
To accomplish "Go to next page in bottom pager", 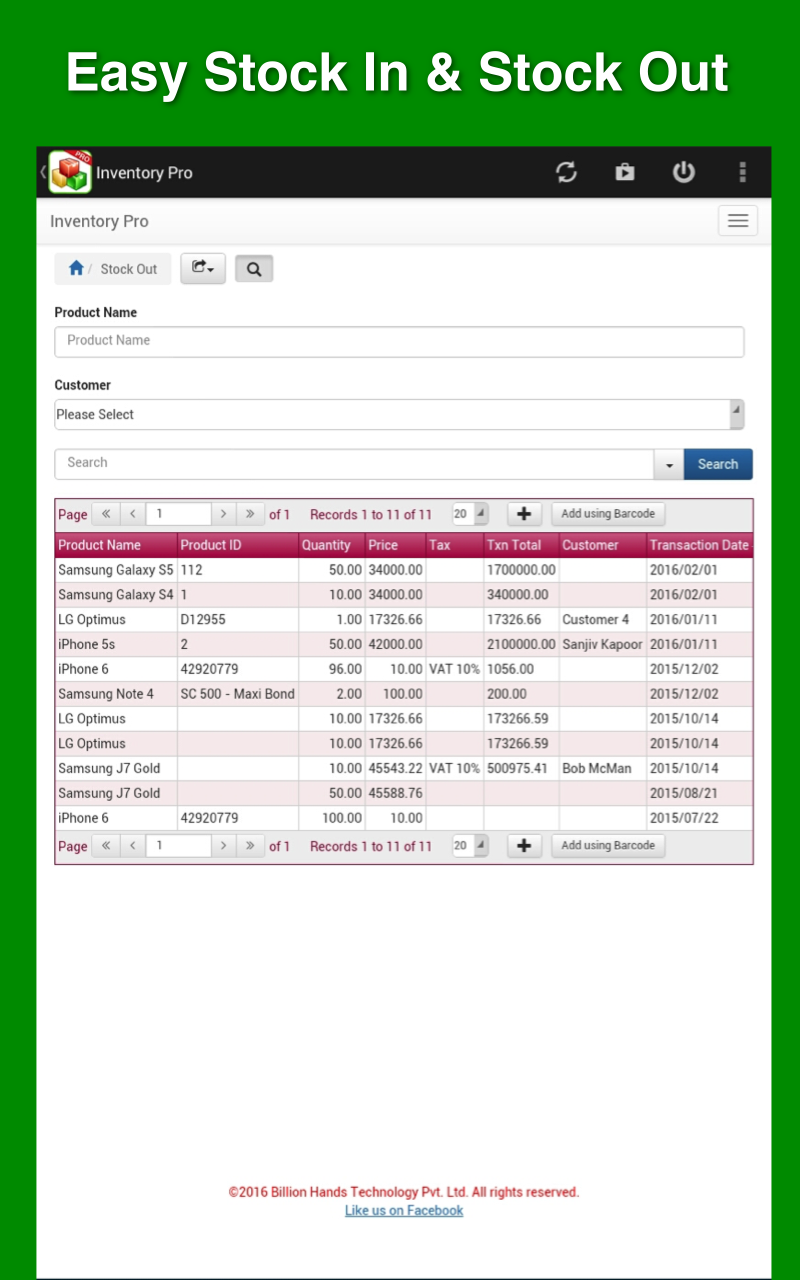I will point(224,846).
